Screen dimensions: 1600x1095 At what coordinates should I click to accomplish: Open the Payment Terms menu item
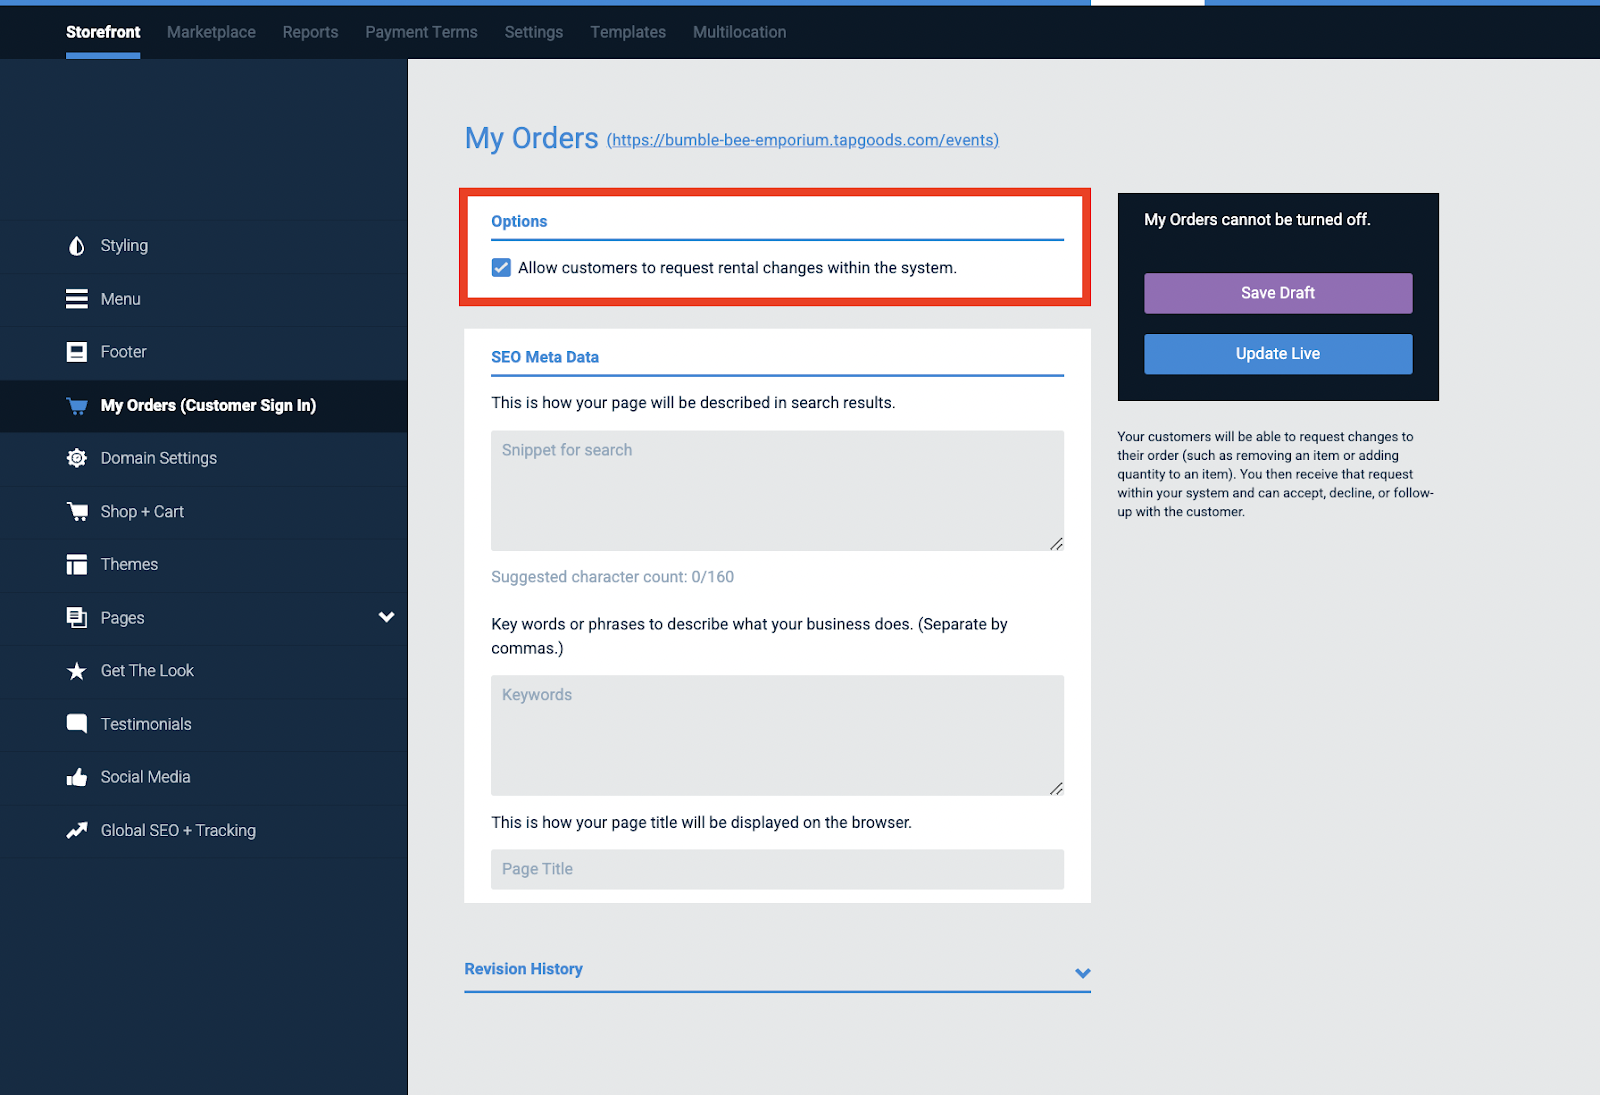pyautogui.click(x=421, y=32)
